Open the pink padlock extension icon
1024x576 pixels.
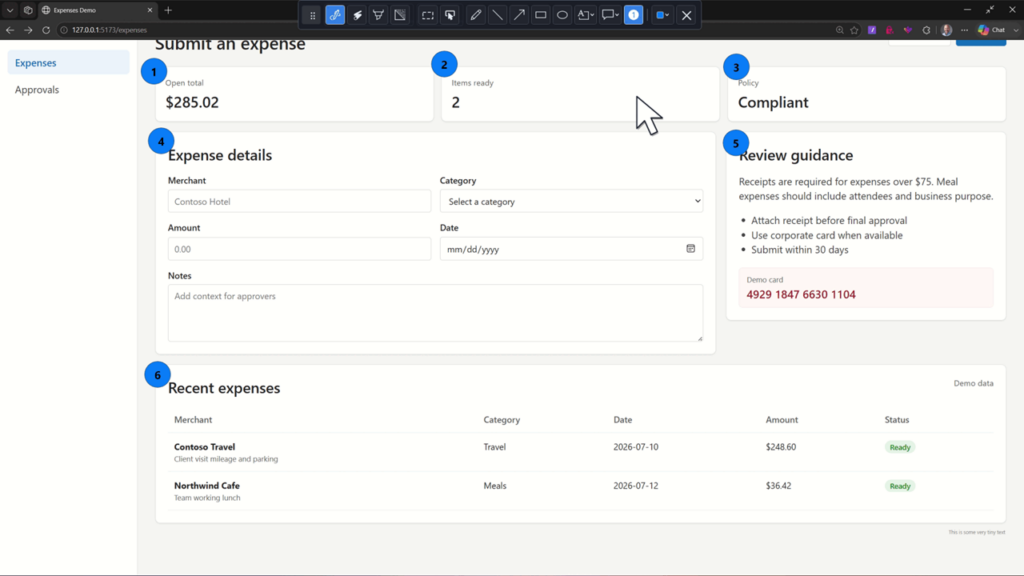pos(889,30)
